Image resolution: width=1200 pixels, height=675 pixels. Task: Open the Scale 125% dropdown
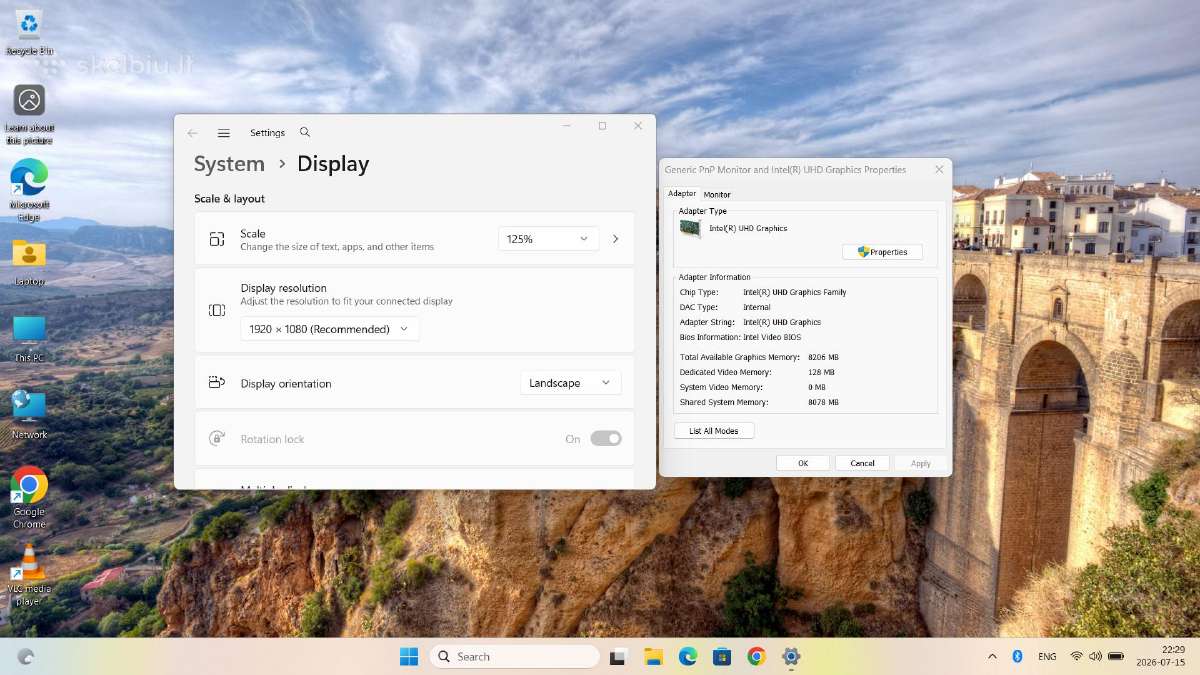click(548, 239)
